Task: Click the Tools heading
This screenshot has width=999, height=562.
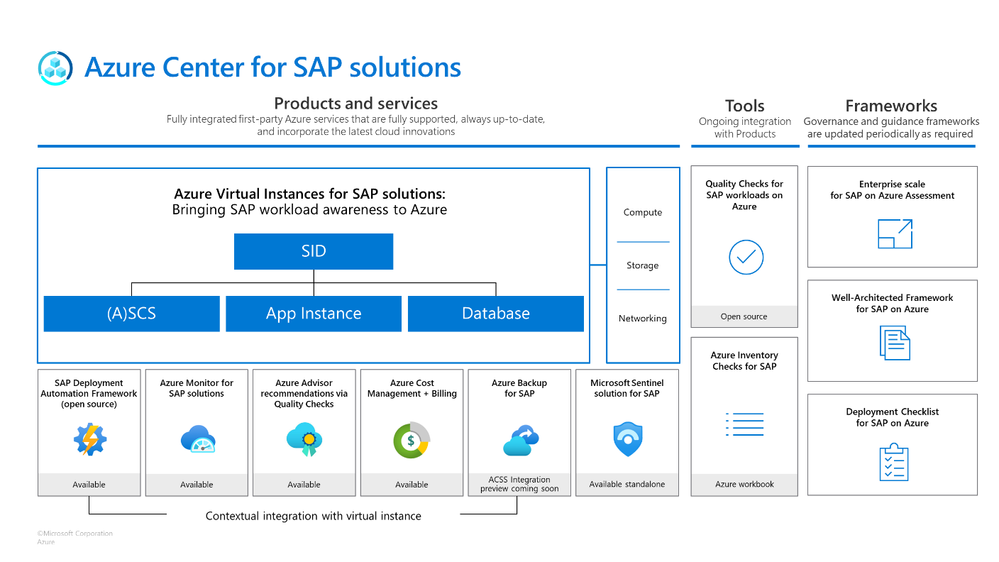Action: [x=745, y=106]
